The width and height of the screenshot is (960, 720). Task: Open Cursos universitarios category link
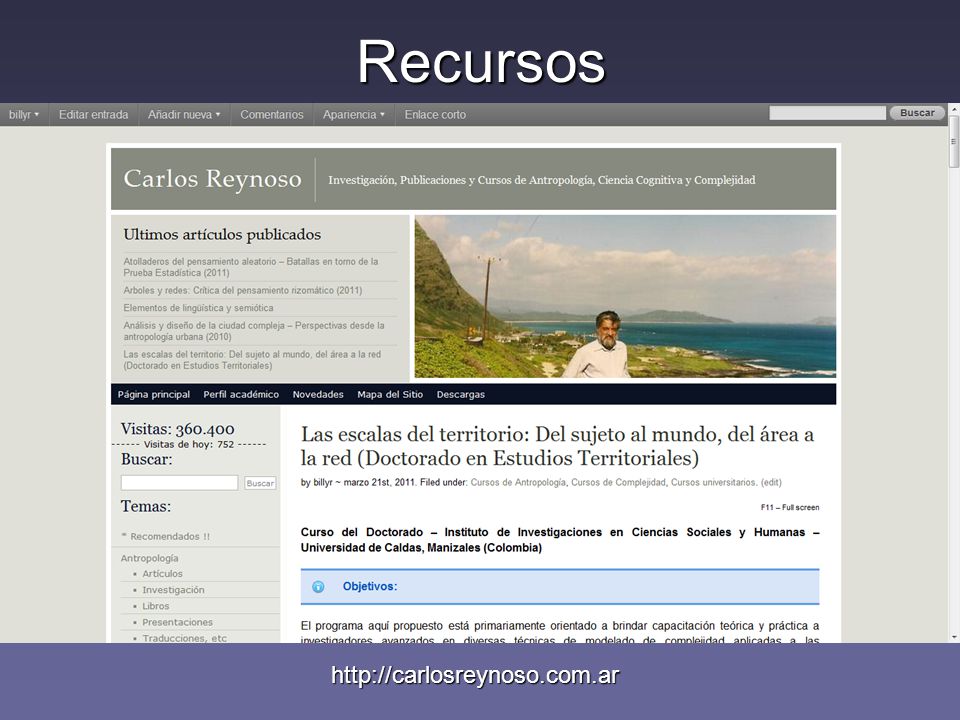[713, 482]
